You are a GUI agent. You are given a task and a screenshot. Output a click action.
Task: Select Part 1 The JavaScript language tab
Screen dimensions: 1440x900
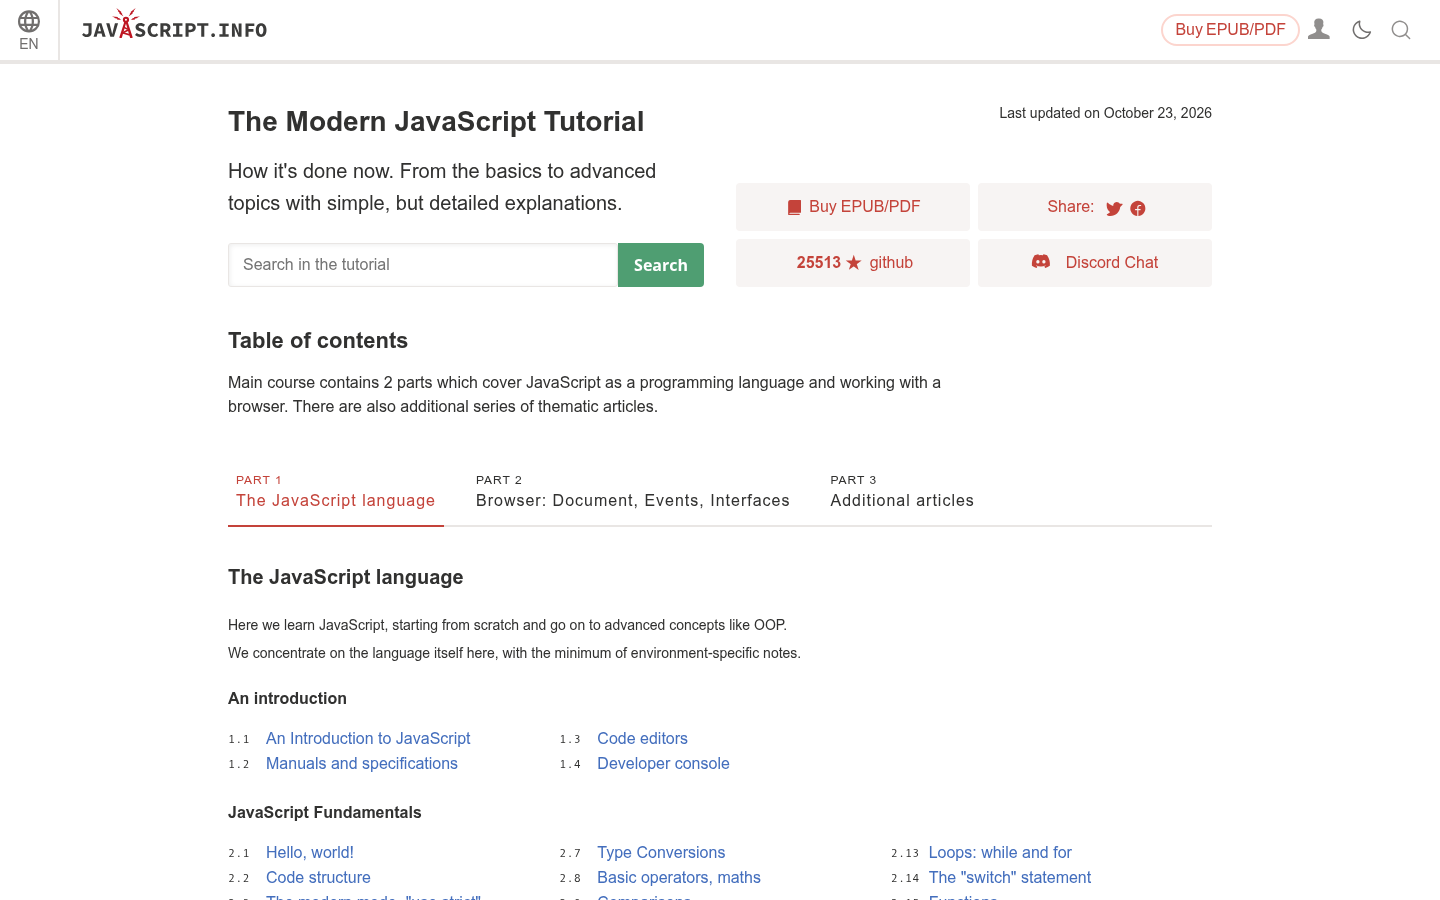tap(336, 491)
